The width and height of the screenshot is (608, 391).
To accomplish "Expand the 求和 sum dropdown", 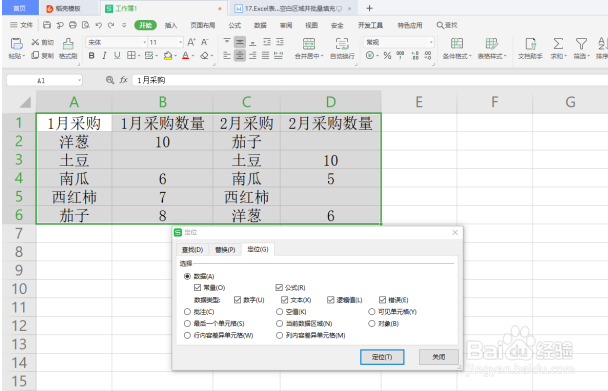I will [565, 56].
